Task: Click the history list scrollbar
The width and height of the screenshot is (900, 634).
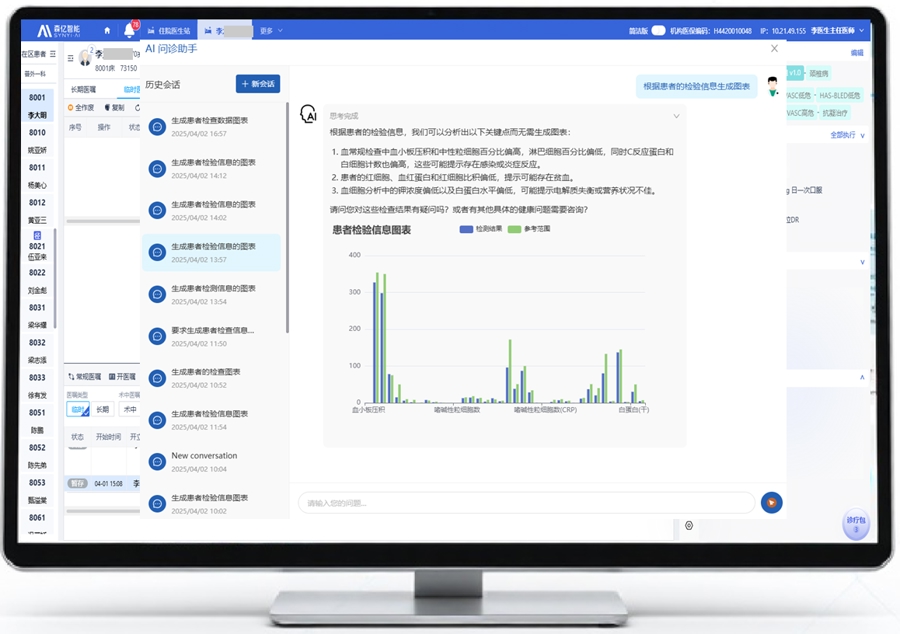Action: (x=287, y=218)
